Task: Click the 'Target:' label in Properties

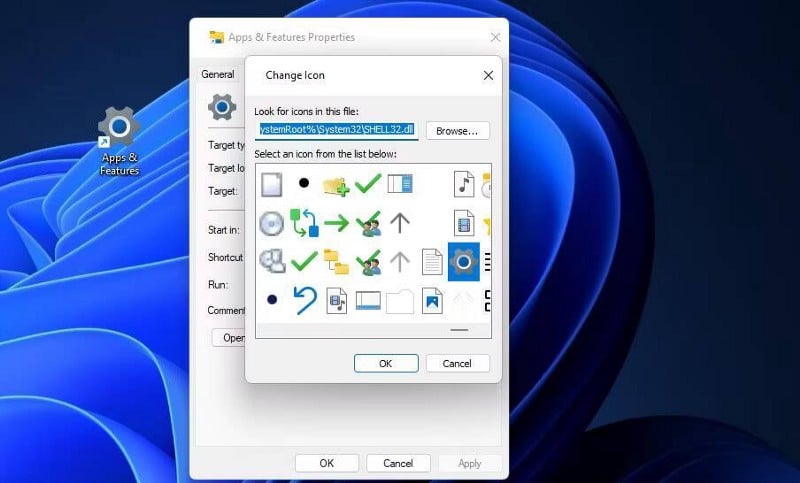Action: click(222, 191)
